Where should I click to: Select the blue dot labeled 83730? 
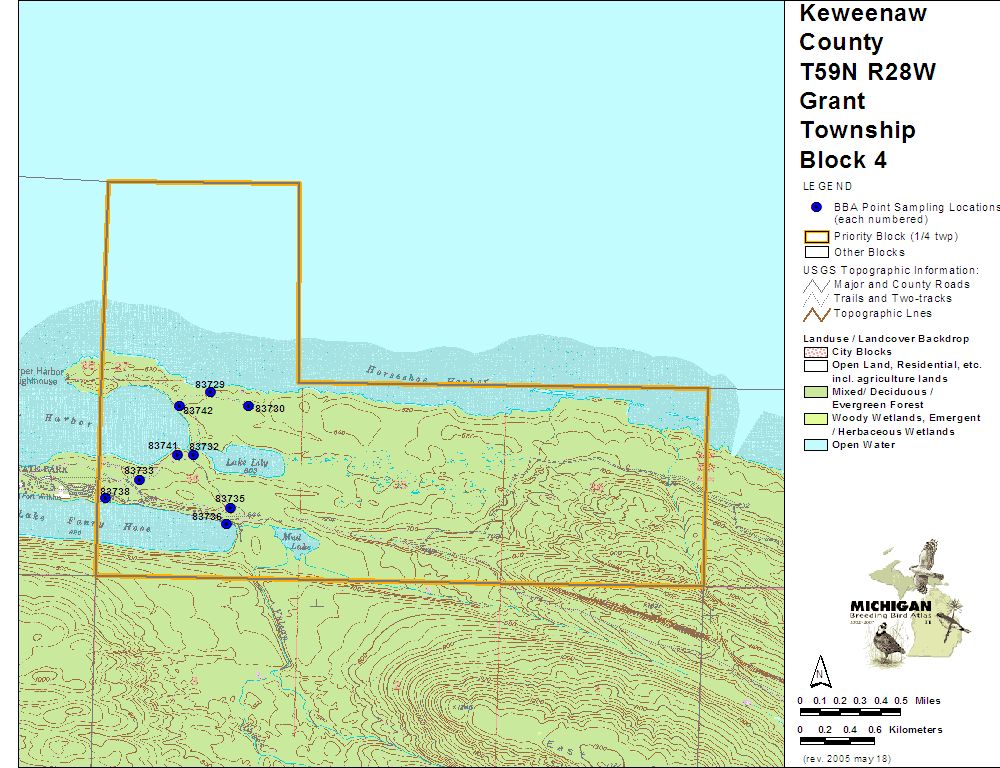(248, 406)
